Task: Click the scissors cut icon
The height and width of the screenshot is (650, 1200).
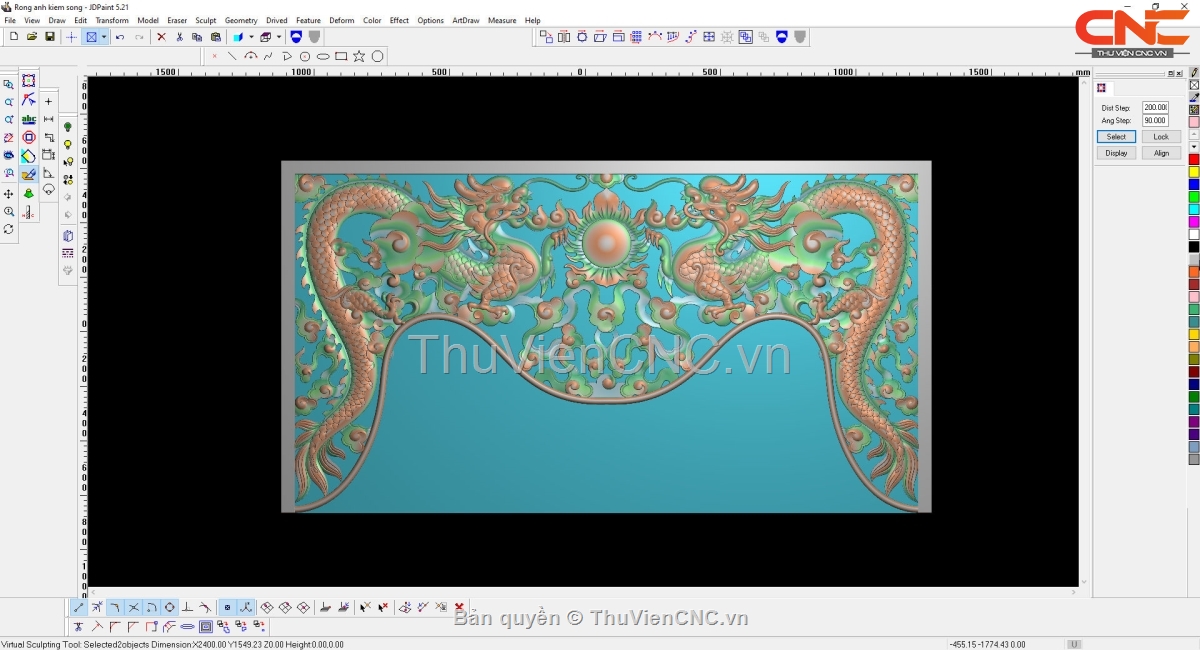Action: click(x=179, y=37)
